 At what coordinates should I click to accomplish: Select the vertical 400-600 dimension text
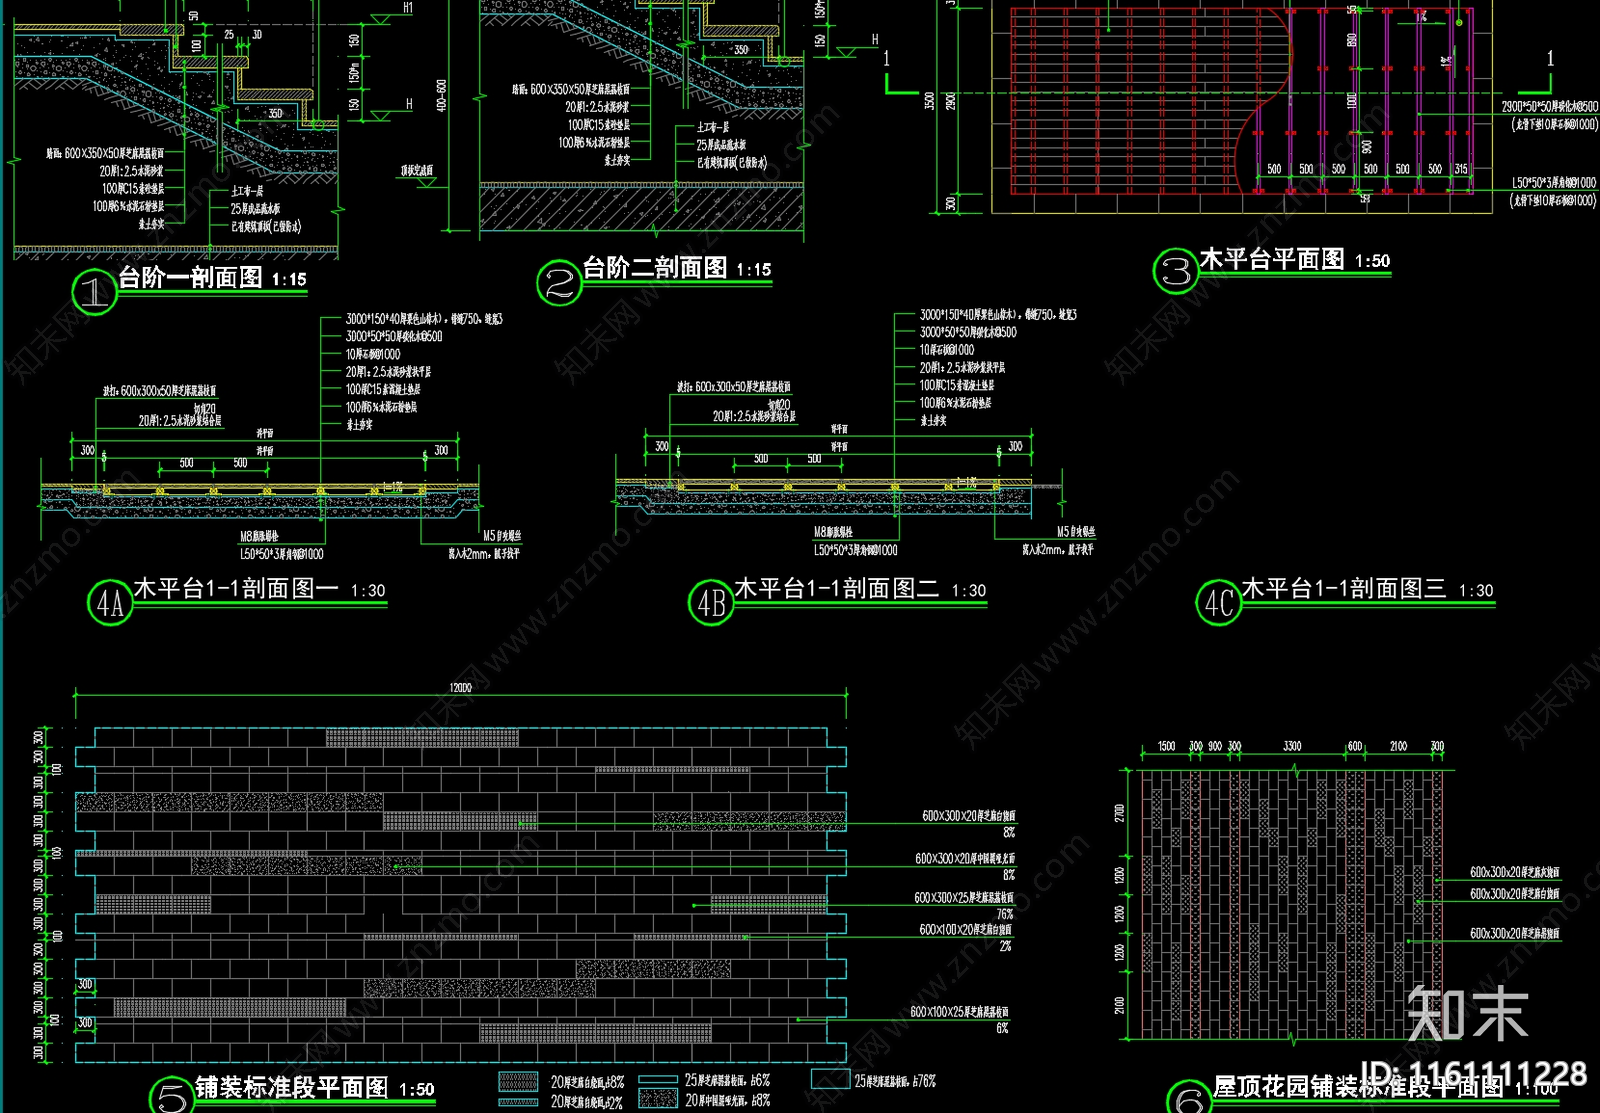(441, 96)
